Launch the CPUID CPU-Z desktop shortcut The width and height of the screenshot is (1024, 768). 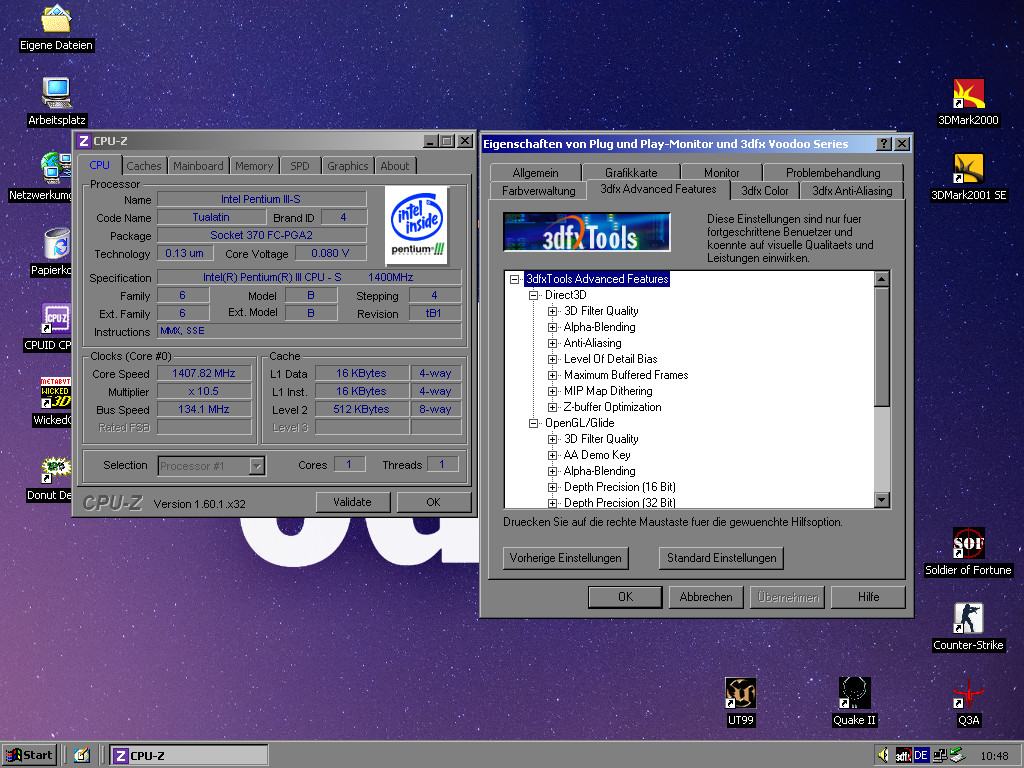tap(56, 319)
